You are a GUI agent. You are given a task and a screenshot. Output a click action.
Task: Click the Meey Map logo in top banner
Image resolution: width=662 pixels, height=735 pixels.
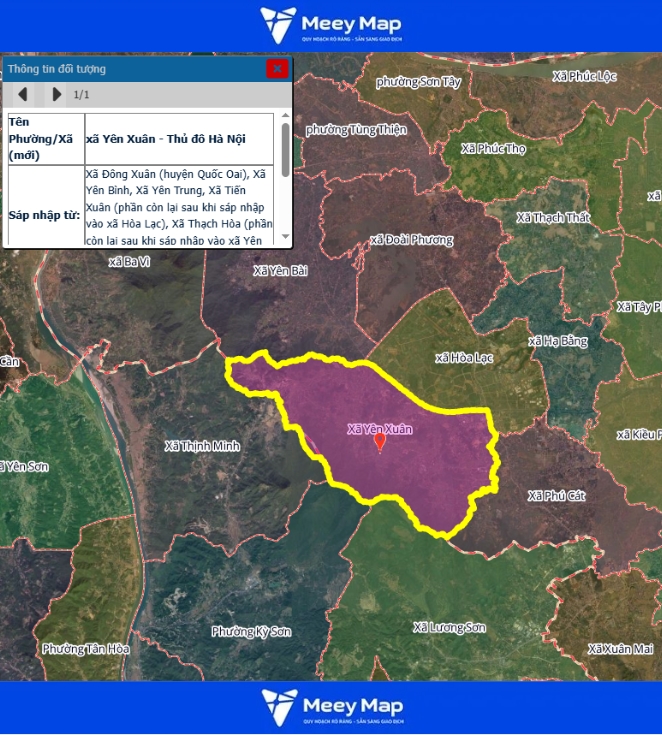pyautogui.click(x=331, y=26)
